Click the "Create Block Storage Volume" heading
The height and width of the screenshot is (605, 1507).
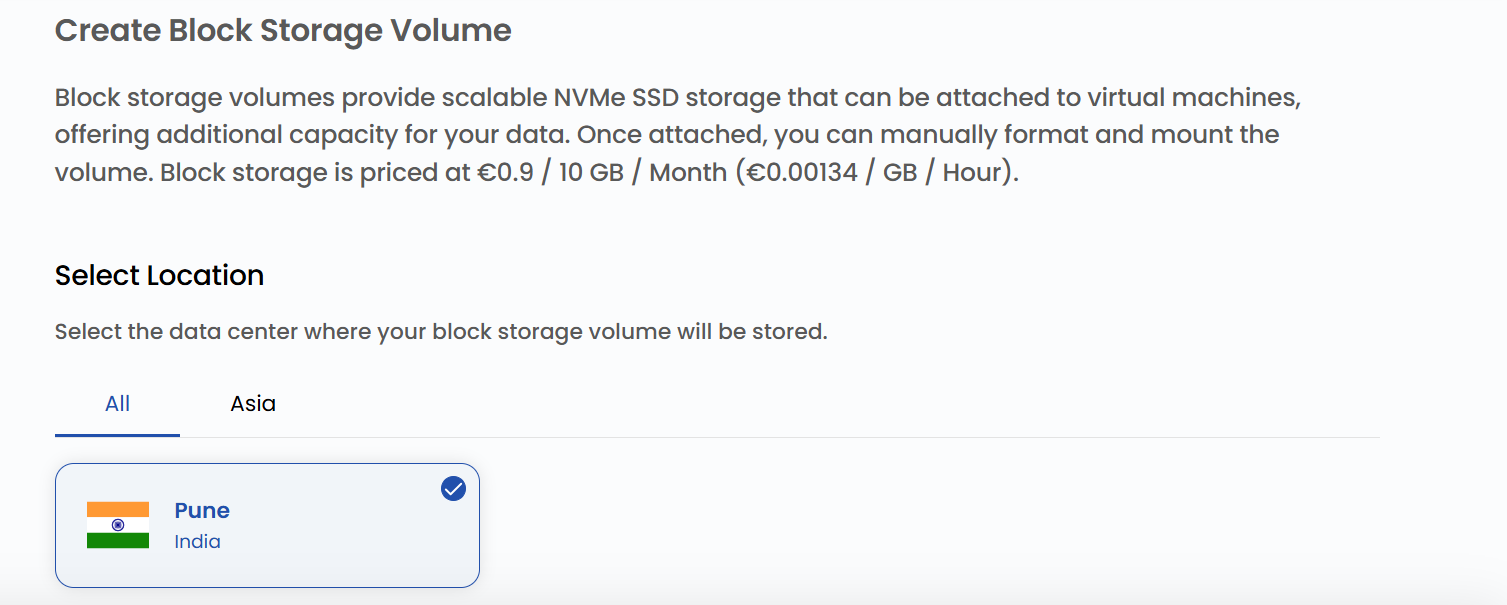pyautogui.click(x=283, y=31)
